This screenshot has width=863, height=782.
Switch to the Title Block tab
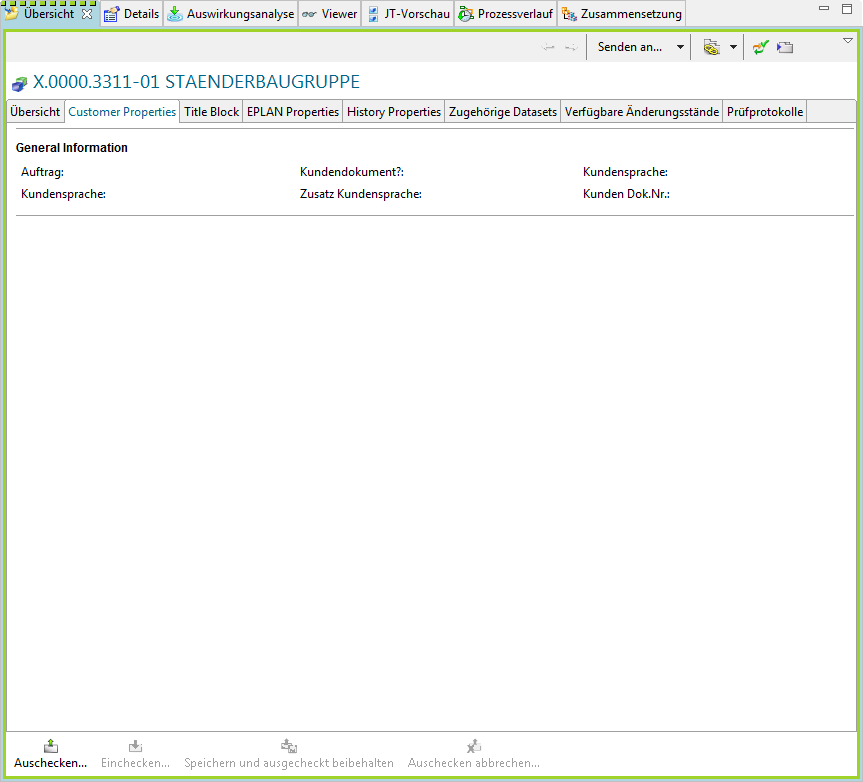[x=211, y=112]
